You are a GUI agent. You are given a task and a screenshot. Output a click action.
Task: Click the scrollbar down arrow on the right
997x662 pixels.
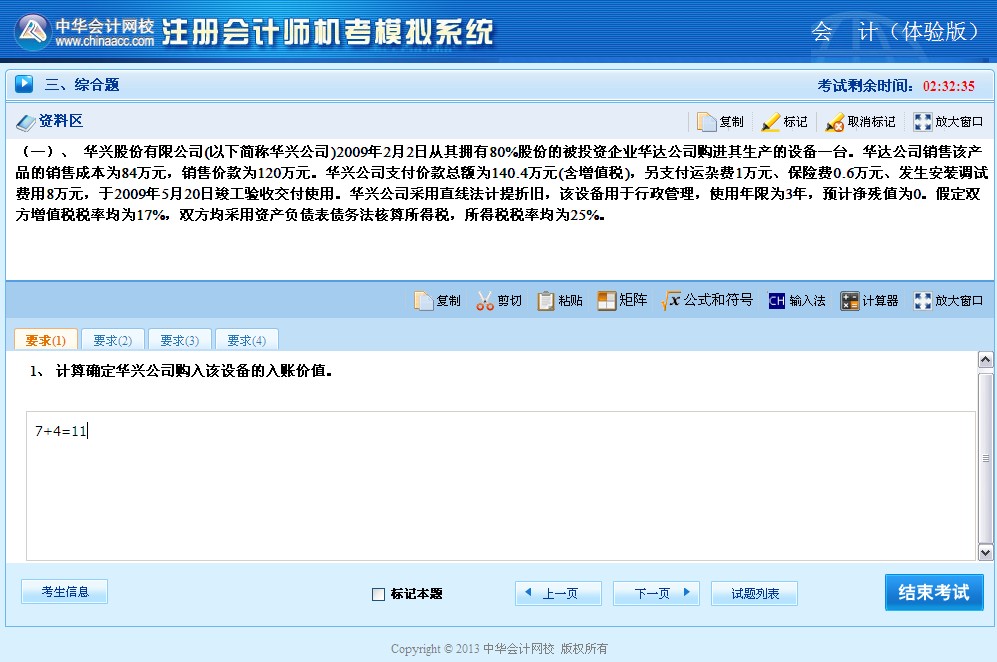pos(986,551)
